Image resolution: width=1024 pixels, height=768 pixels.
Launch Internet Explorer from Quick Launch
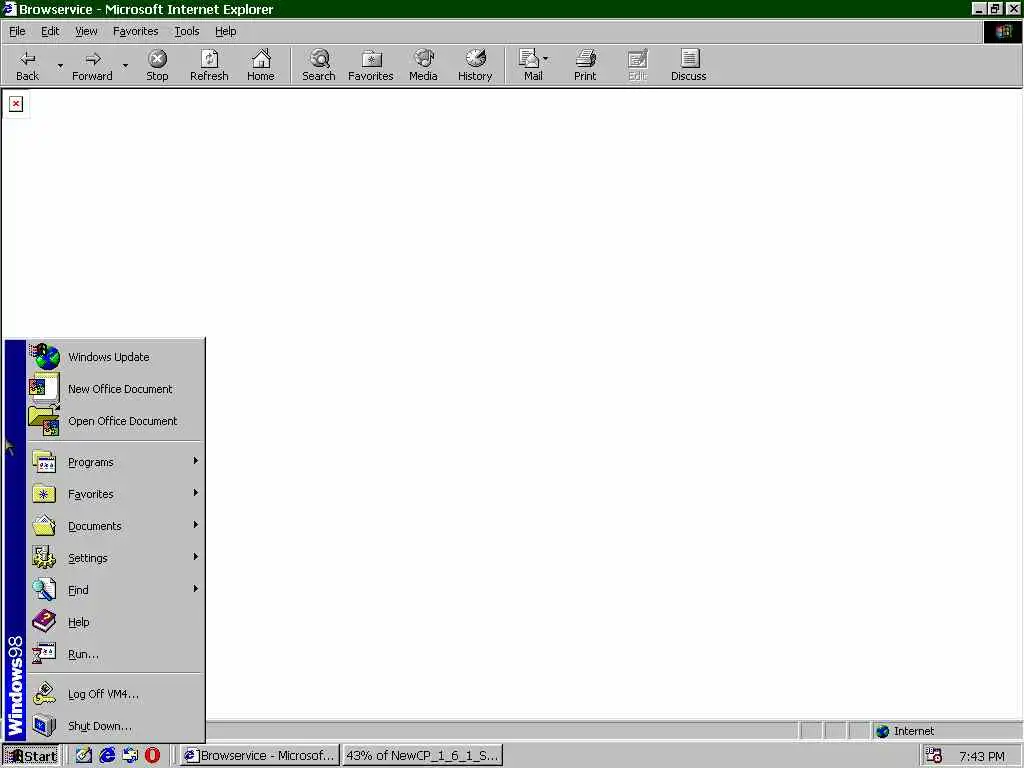point(107,756)
